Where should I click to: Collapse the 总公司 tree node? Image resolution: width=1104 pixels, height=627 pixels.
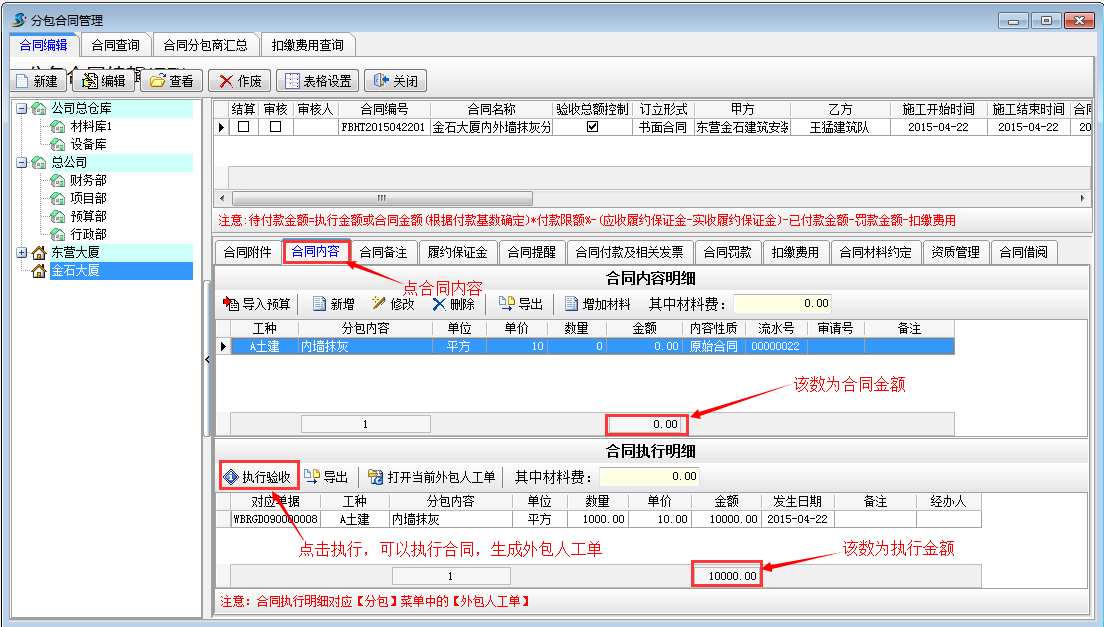(x=22, y=162)
